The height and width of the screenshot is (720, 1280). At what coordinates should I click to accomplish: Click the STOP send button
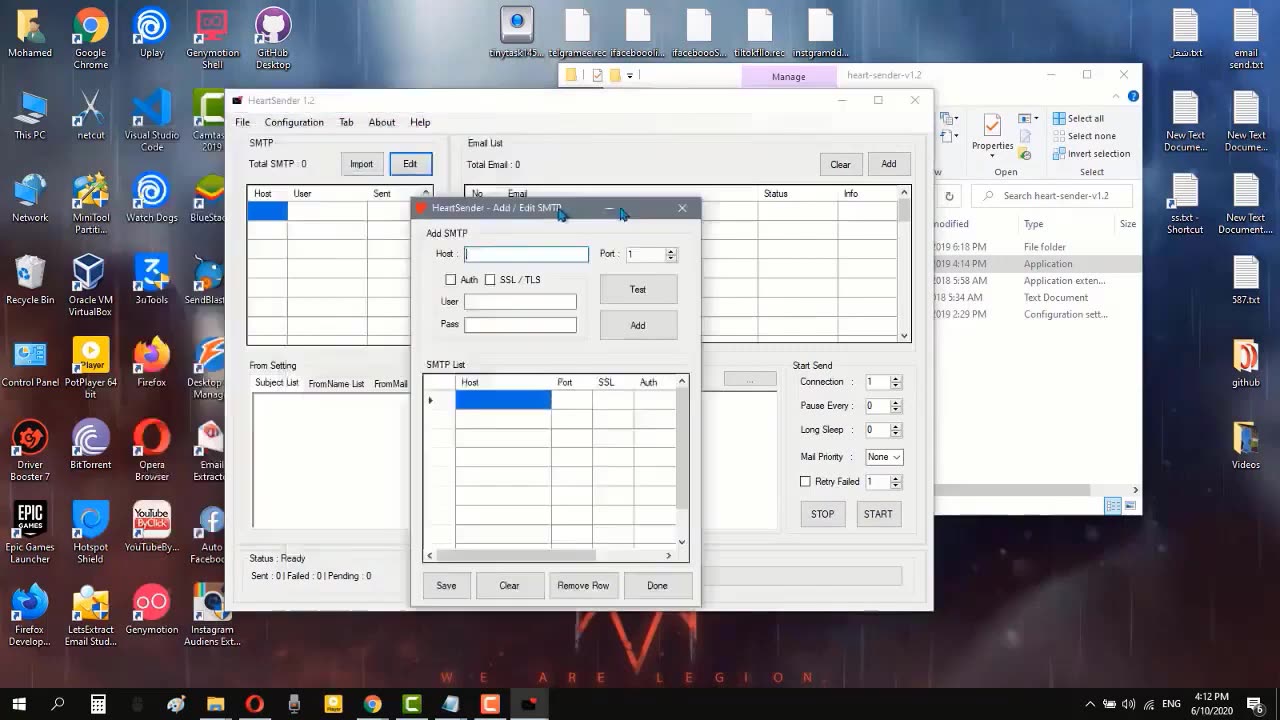pyautogui.click(x=822, y=514)
